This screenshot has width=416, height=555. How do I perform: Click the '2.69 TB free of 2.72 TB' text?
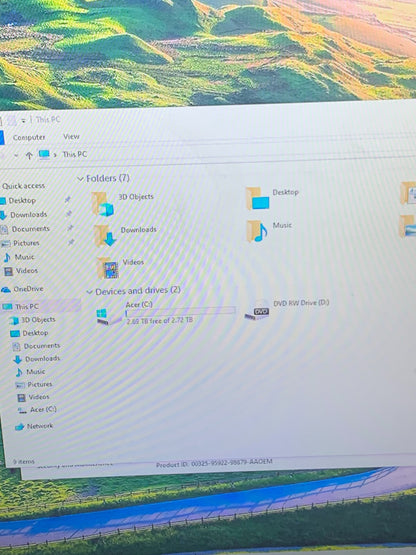click(x=160, y=320)
